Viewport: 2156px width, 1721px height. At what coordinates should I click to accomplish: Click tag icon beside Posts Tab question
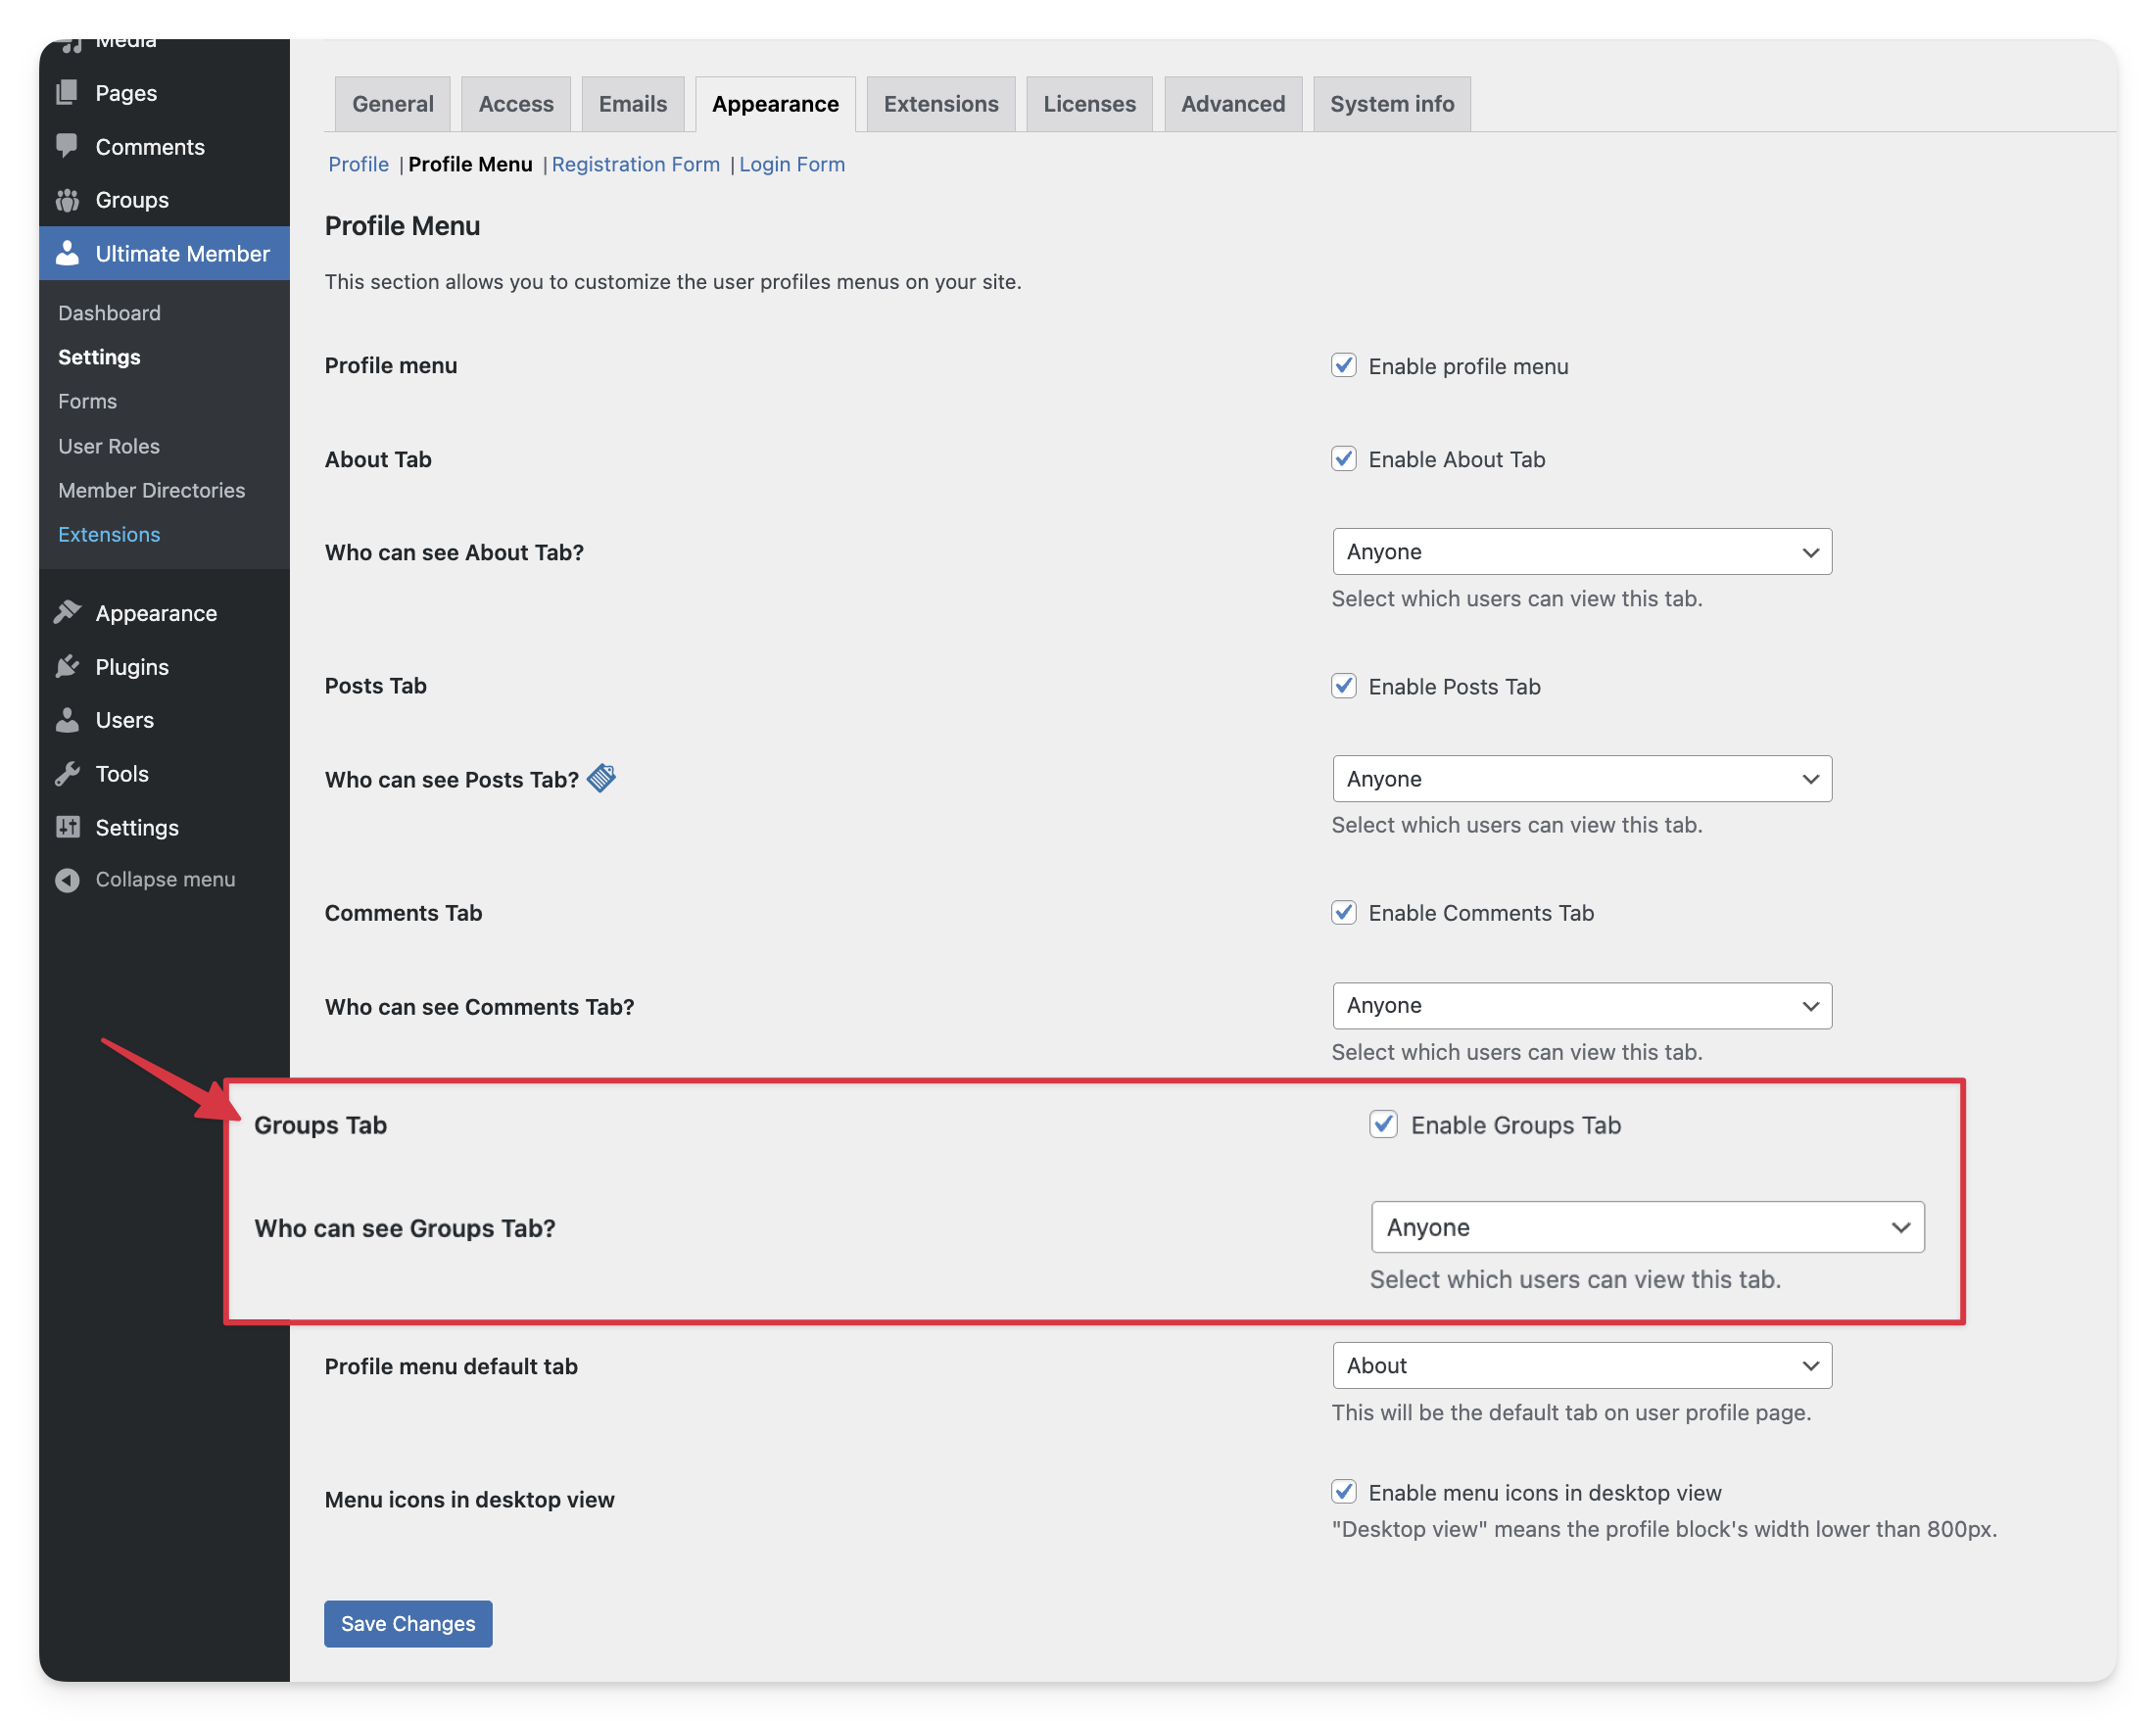tap(601, 778)
